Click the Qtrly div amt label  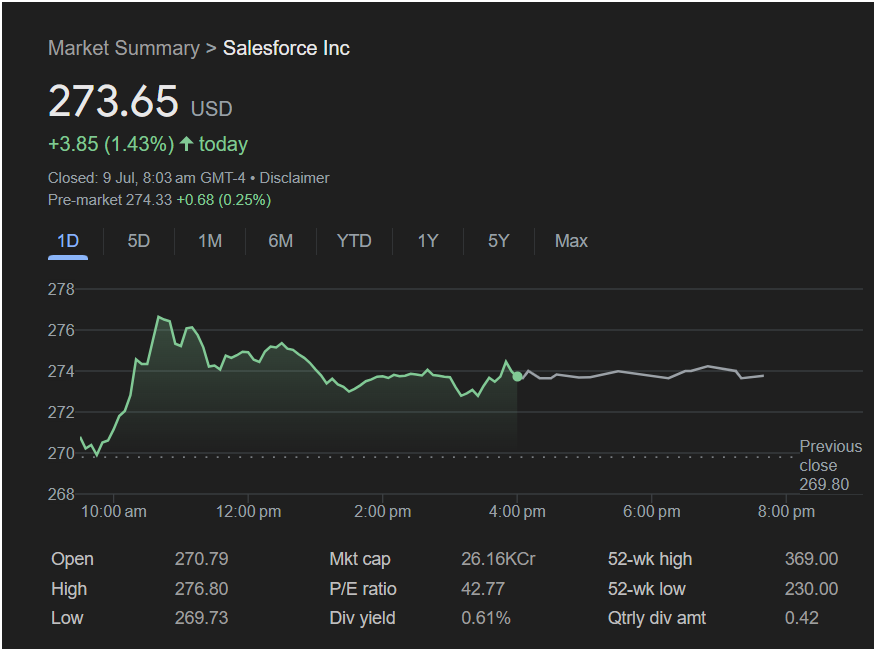[x=656, y=618]
